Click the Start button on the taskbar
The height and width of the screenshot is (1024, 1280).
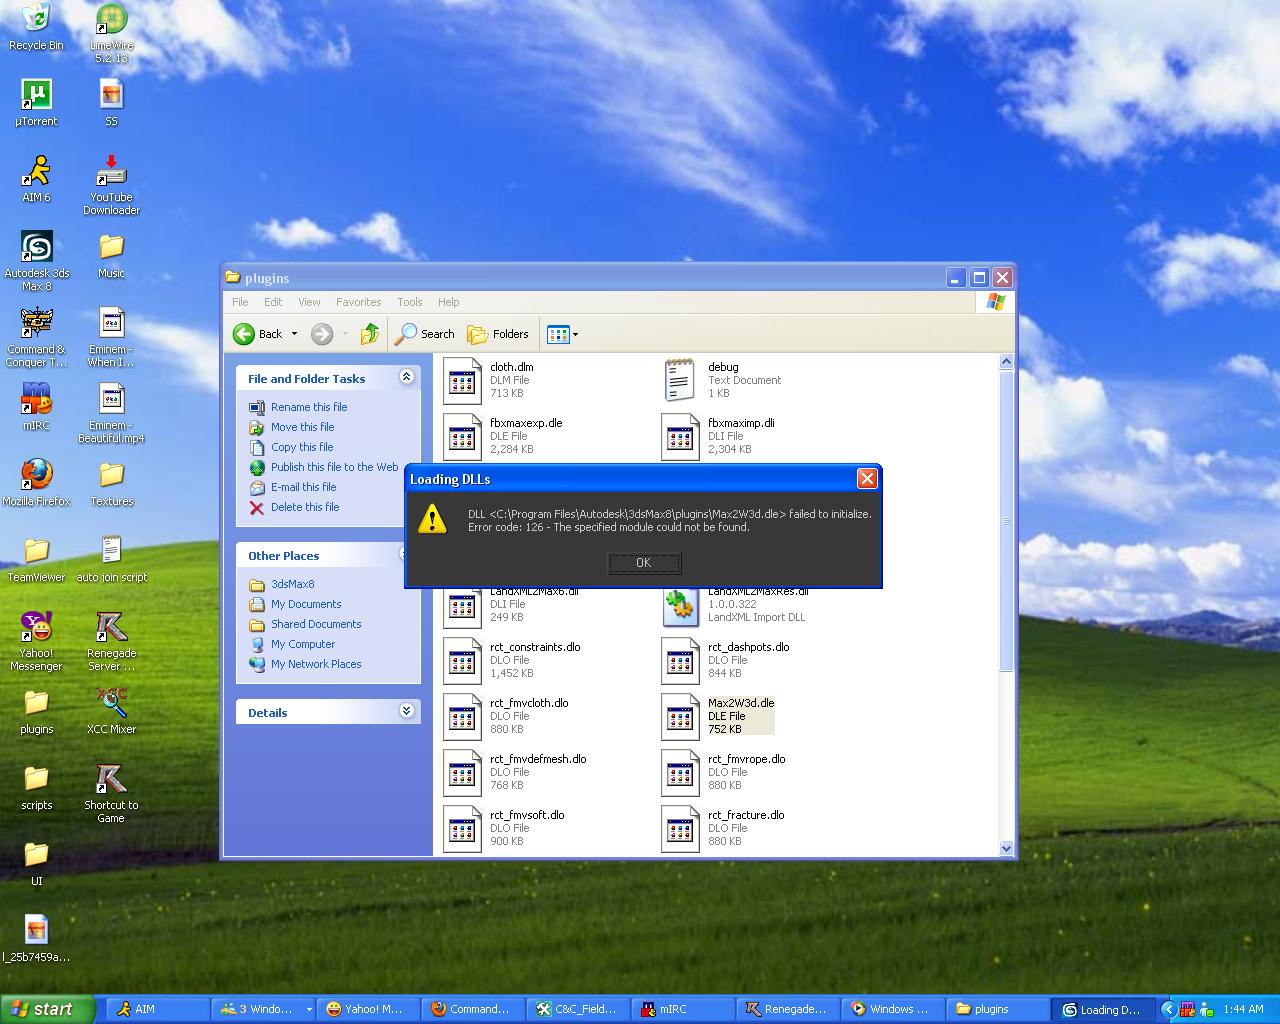(48, 1009)
